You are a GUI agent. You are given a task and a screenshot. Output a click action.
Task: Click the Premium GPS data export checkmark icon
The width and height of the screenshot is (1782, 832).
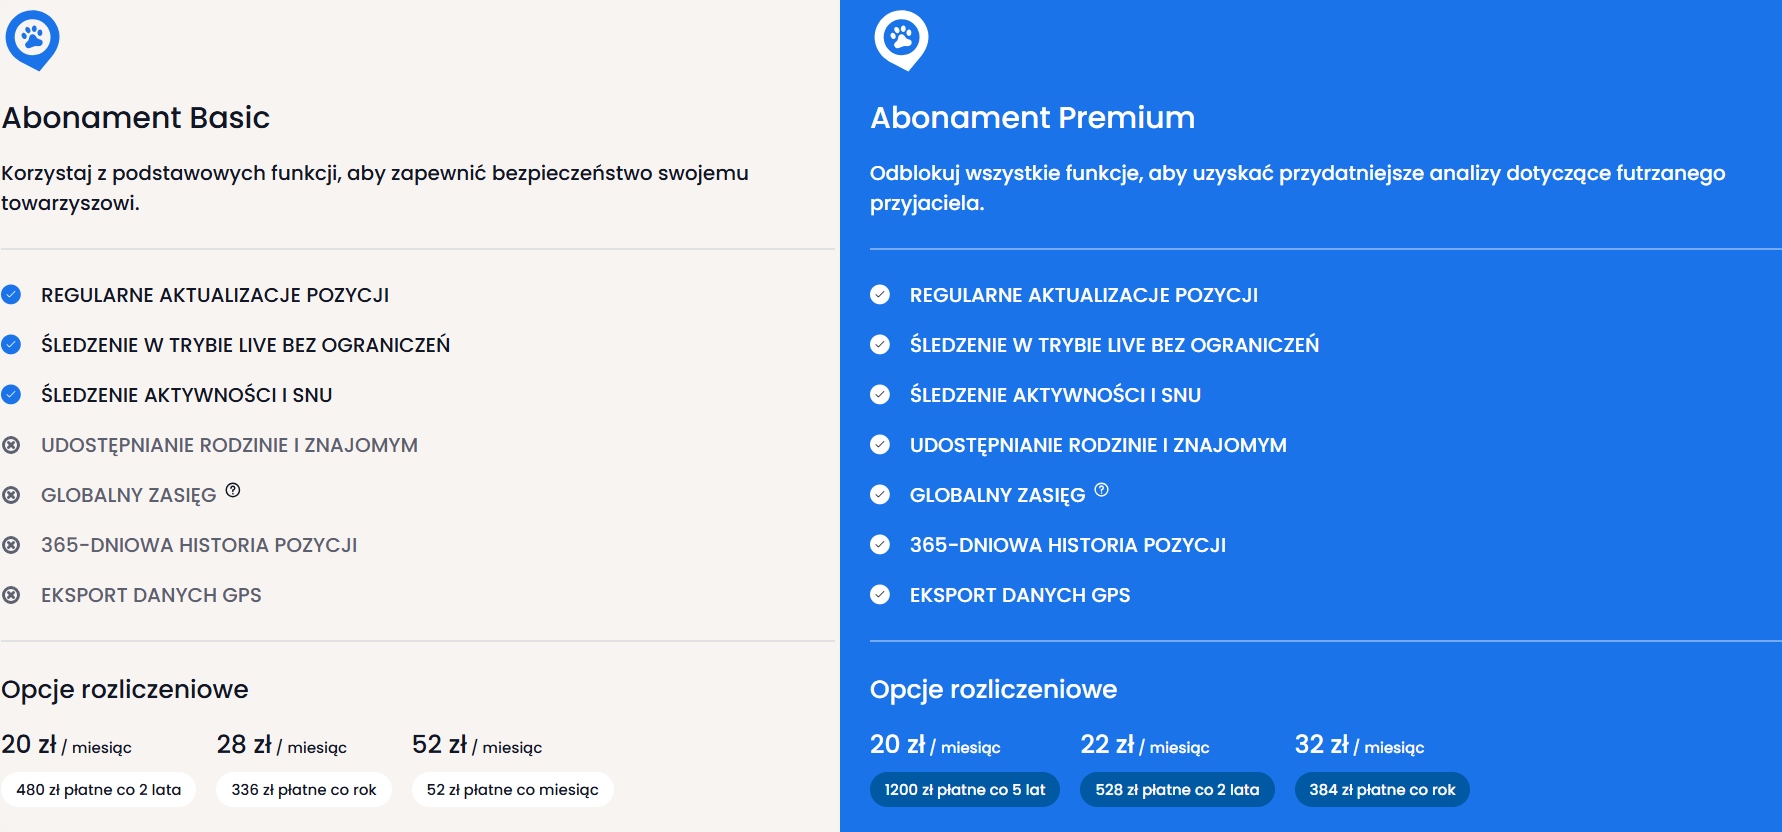tap(880, 595)
